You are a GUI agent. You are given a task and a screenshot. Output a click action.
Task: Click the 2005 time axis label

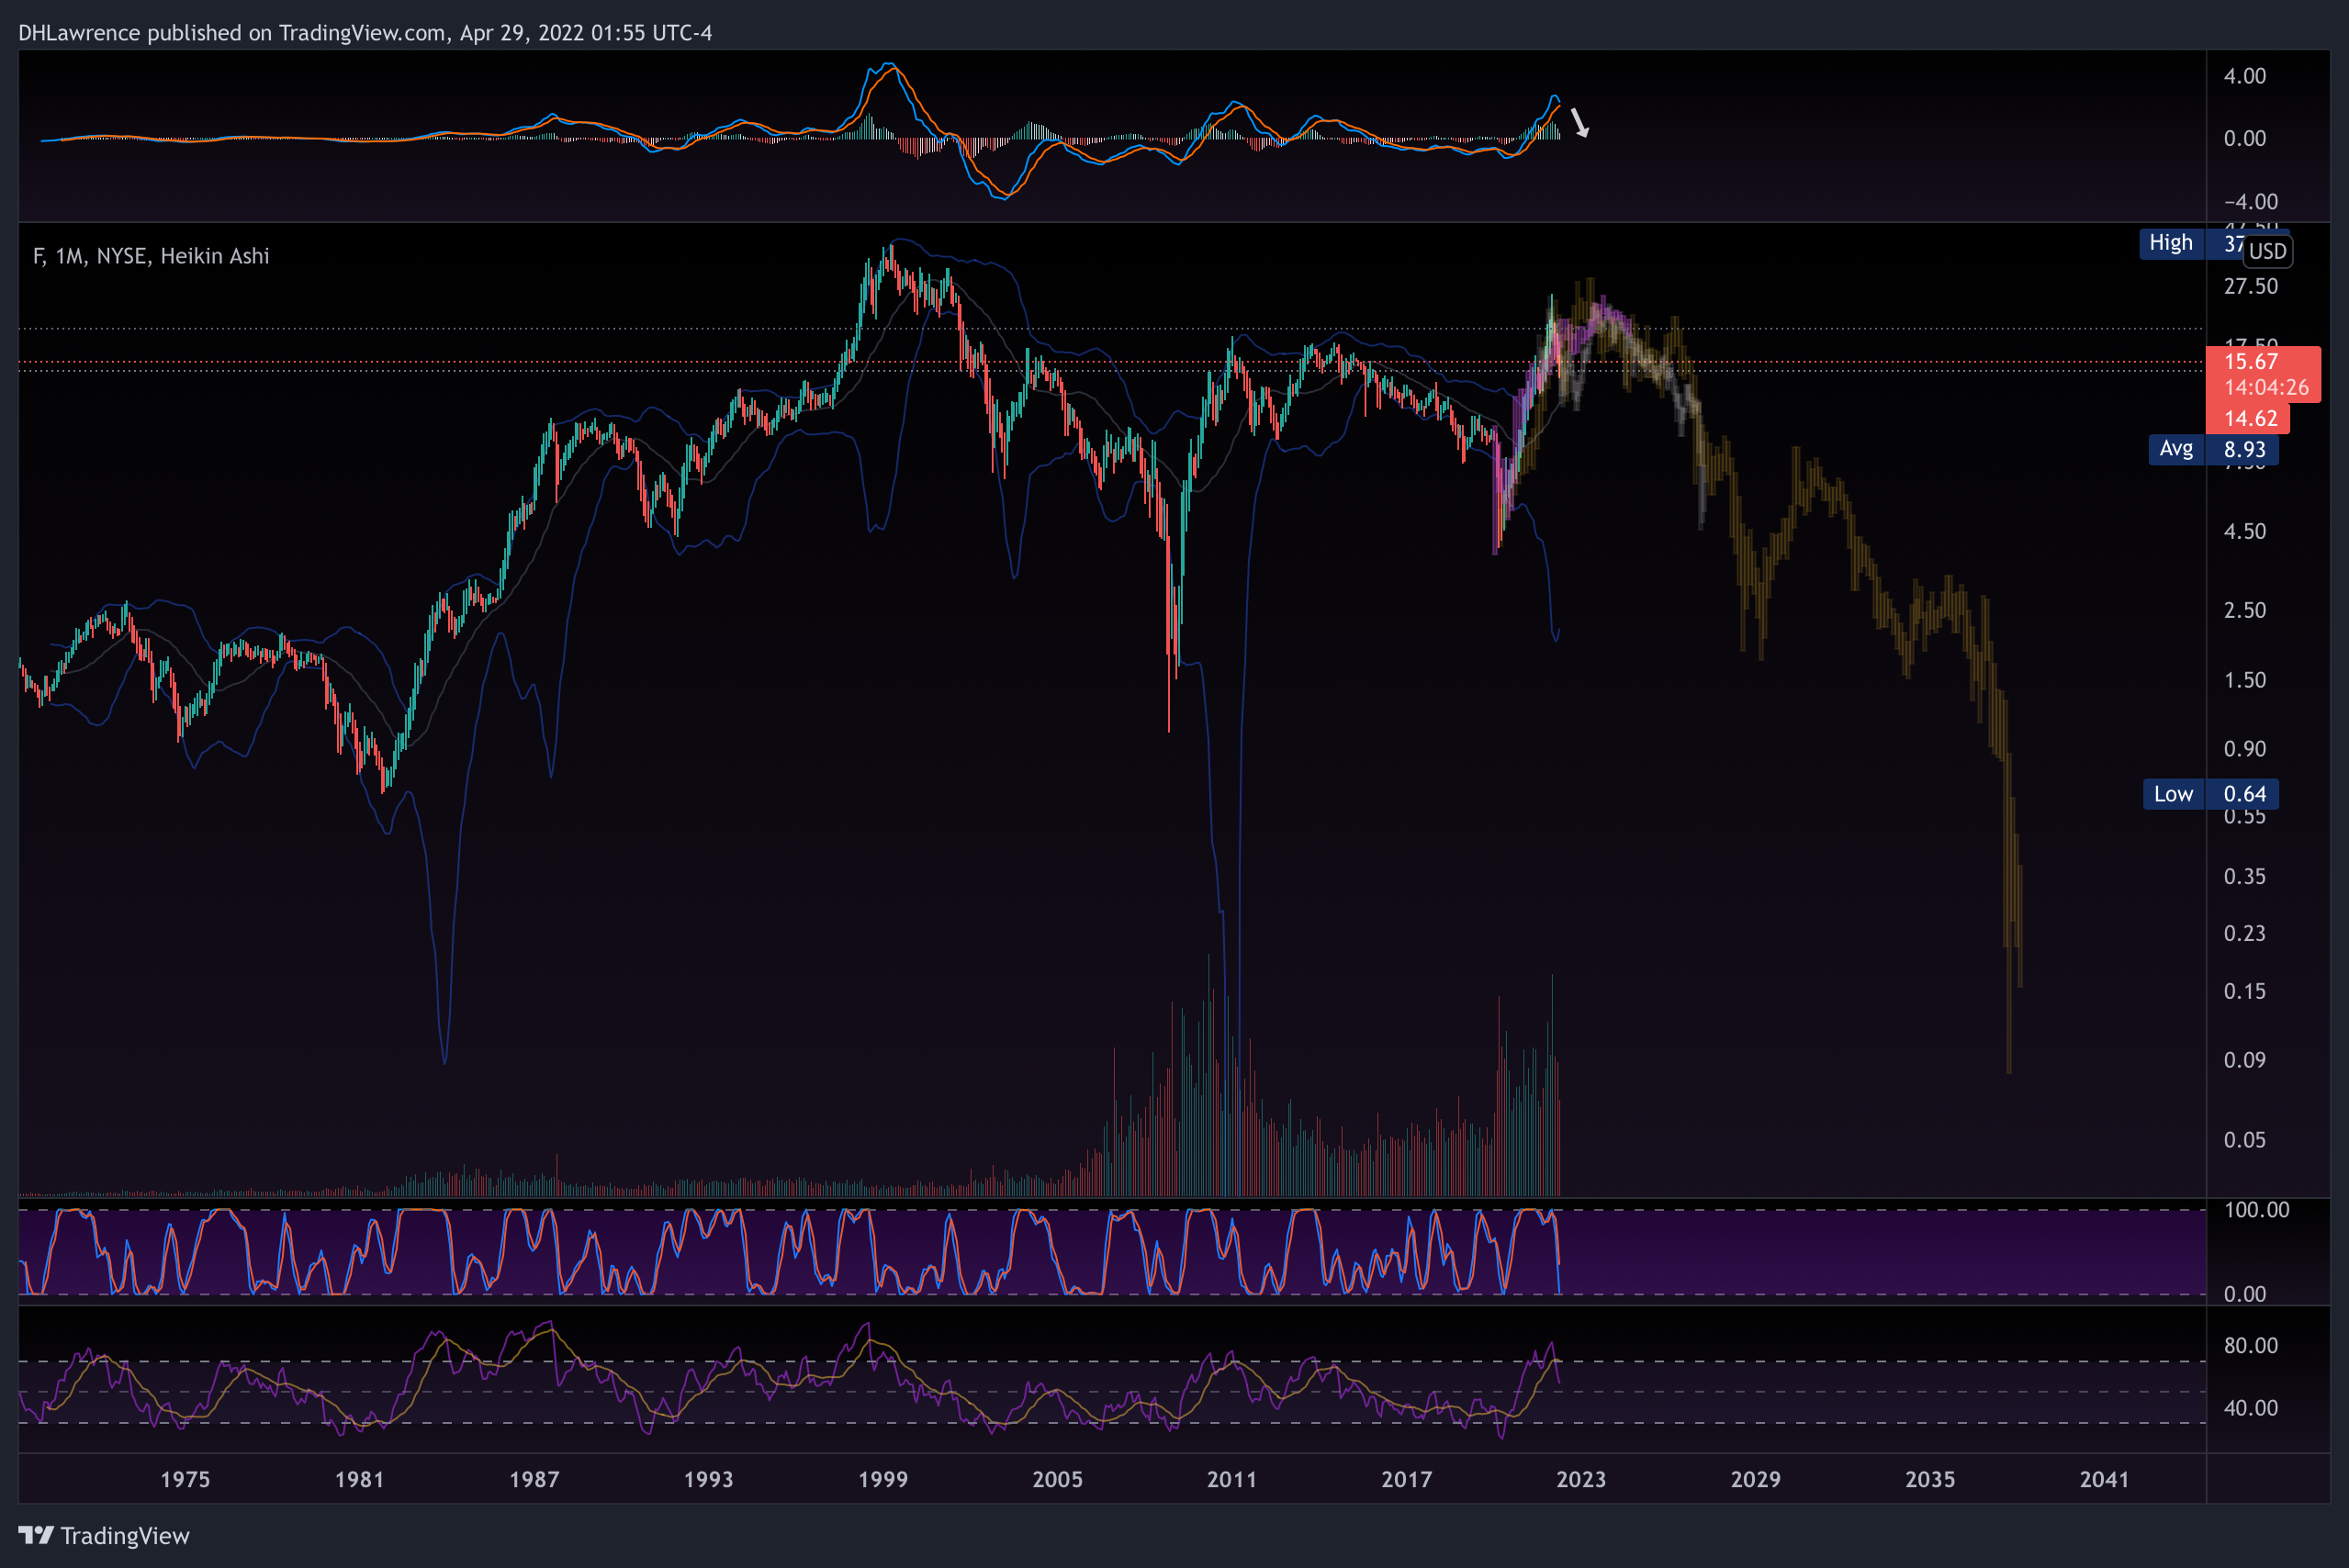coord(1058,1479)
